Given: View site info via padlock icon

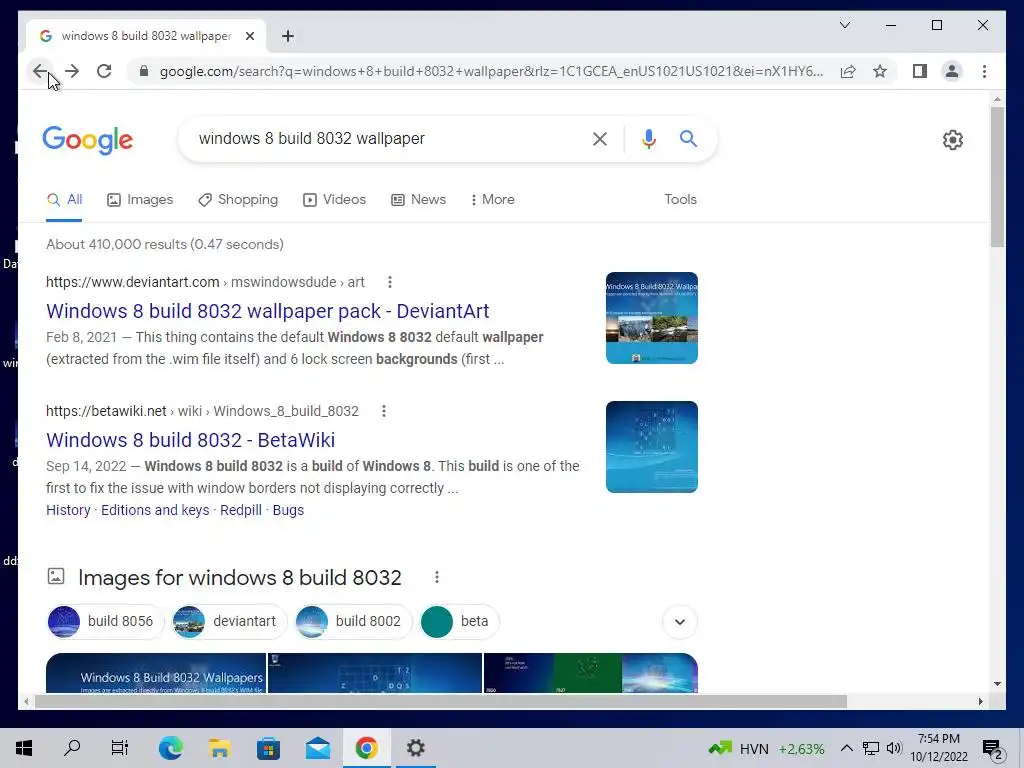Looking at the screenshot, I should [x=144, y=71].
